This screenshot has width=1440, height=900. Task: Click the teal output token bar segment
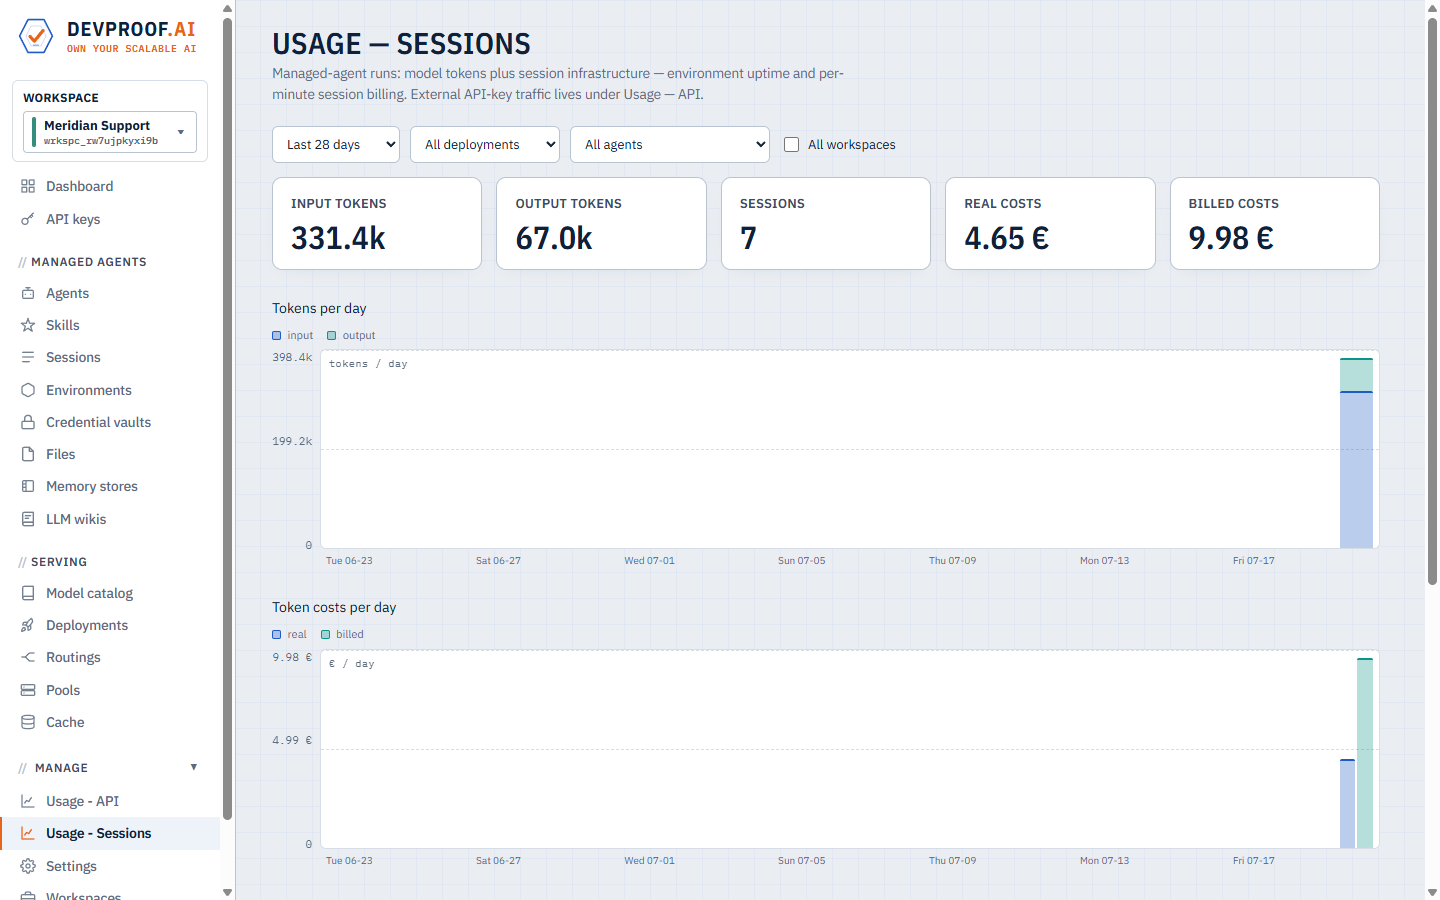pyautogui.click(x=1356, y=375)
